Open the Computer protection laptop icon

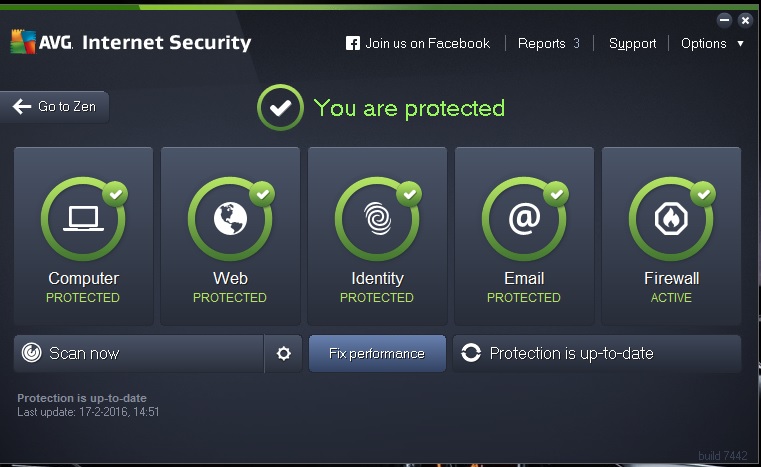pyautogui.click(x=83, y=218)
